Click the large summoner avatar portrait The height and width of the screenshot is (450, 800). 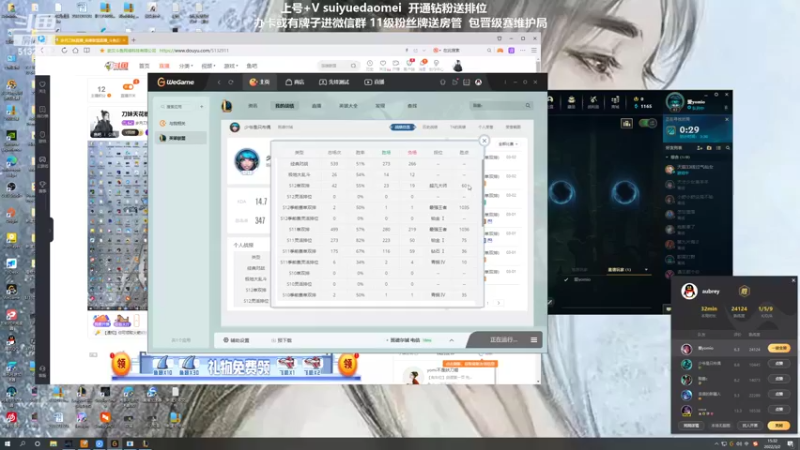point(247,161)
